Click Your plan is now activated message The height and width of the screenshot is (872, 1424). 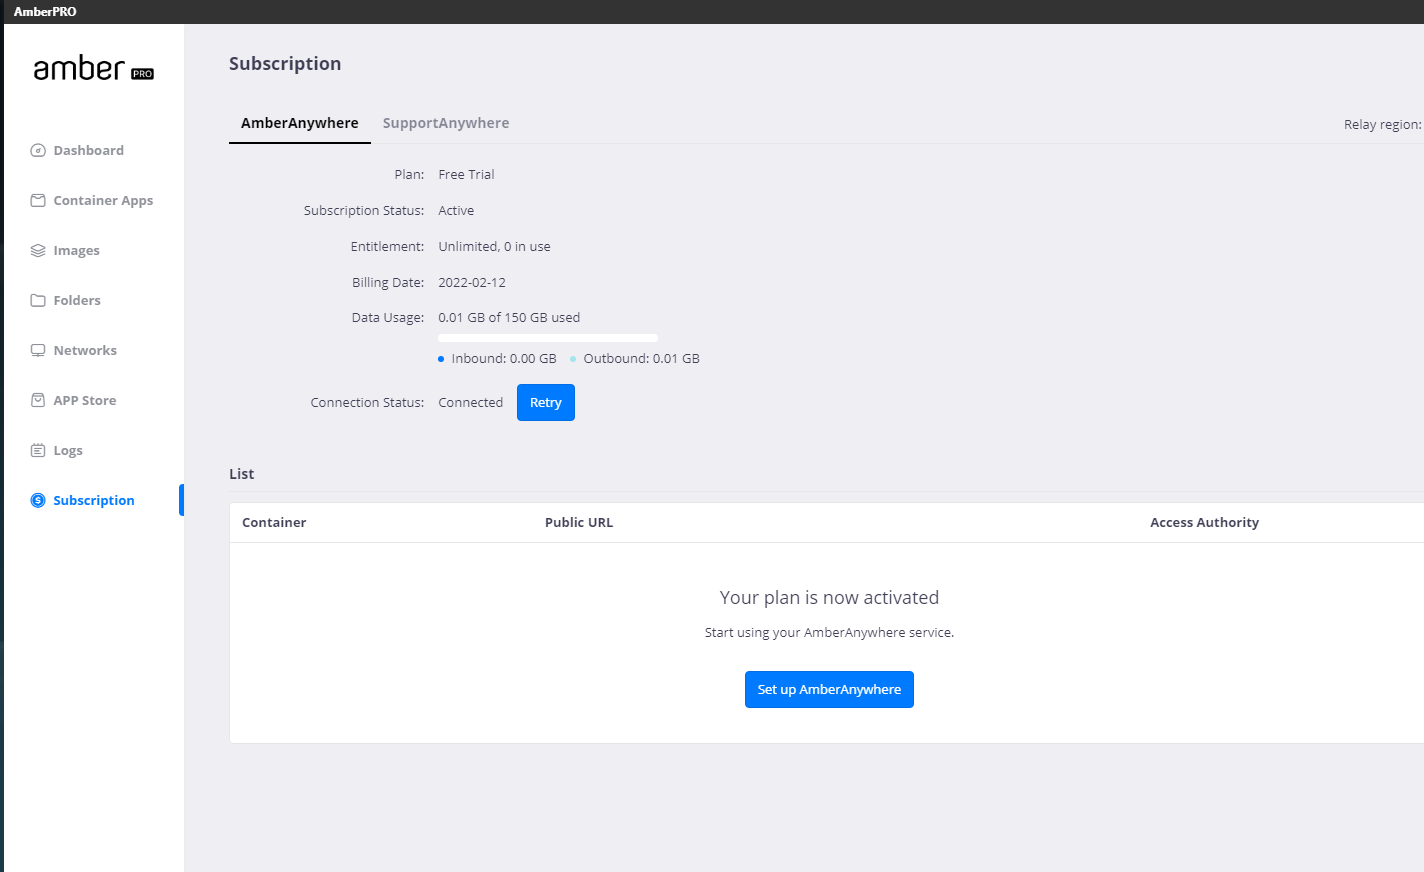[x=829, y=598]
